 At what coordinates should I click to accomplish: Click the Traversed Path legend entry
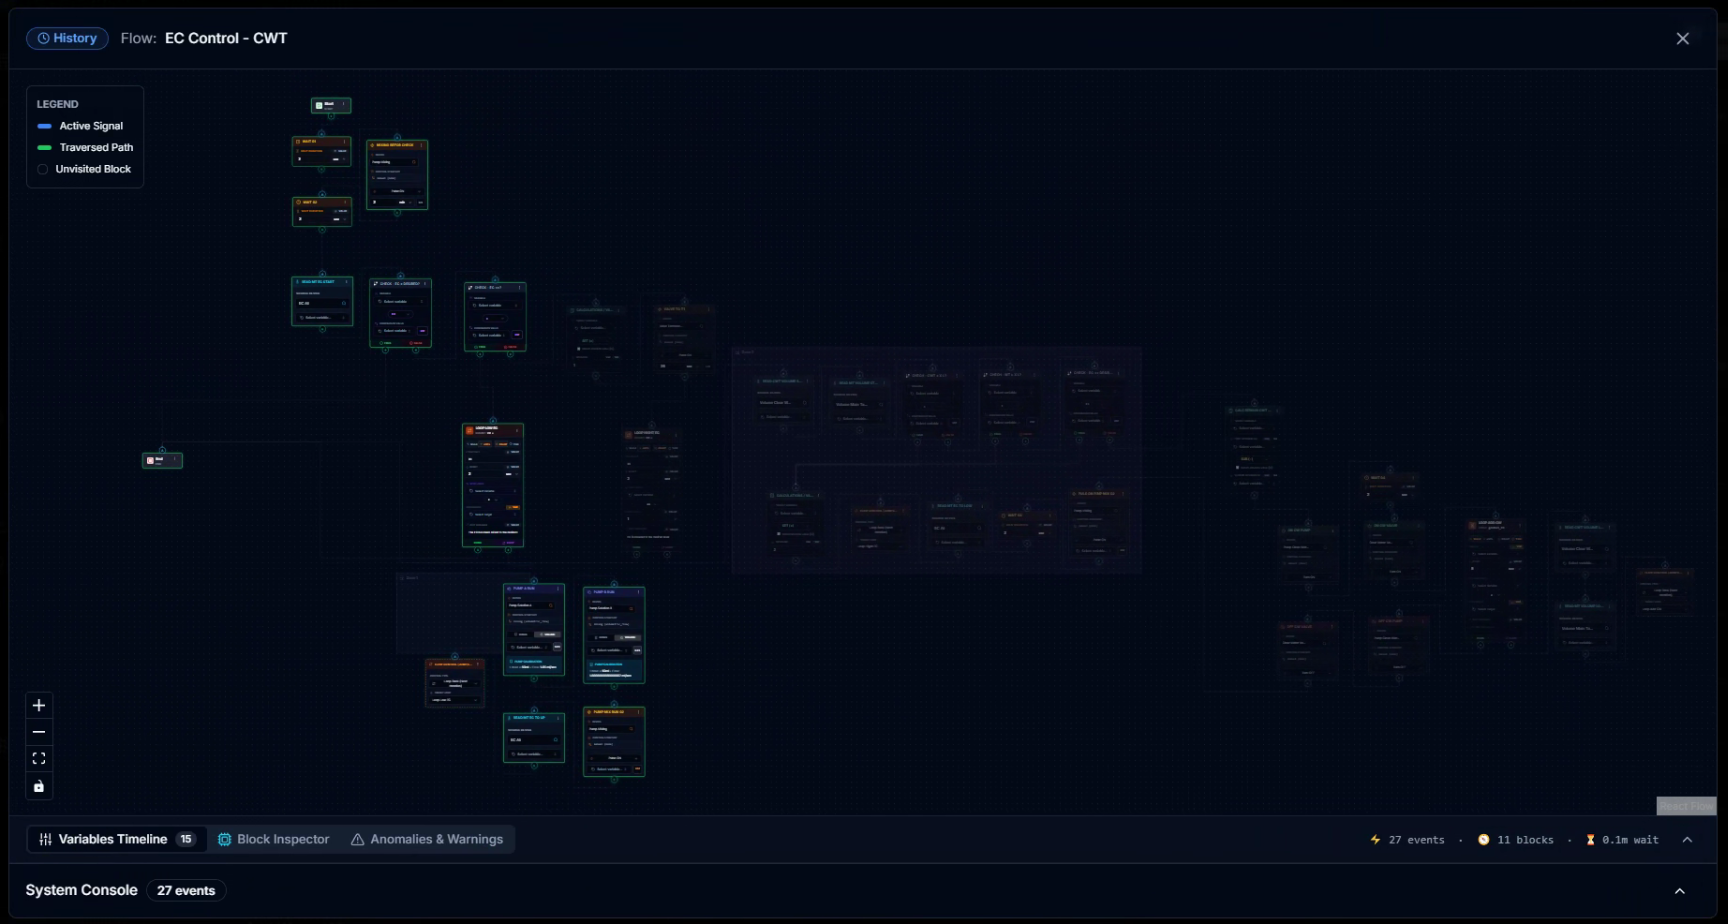click(85, 147)
